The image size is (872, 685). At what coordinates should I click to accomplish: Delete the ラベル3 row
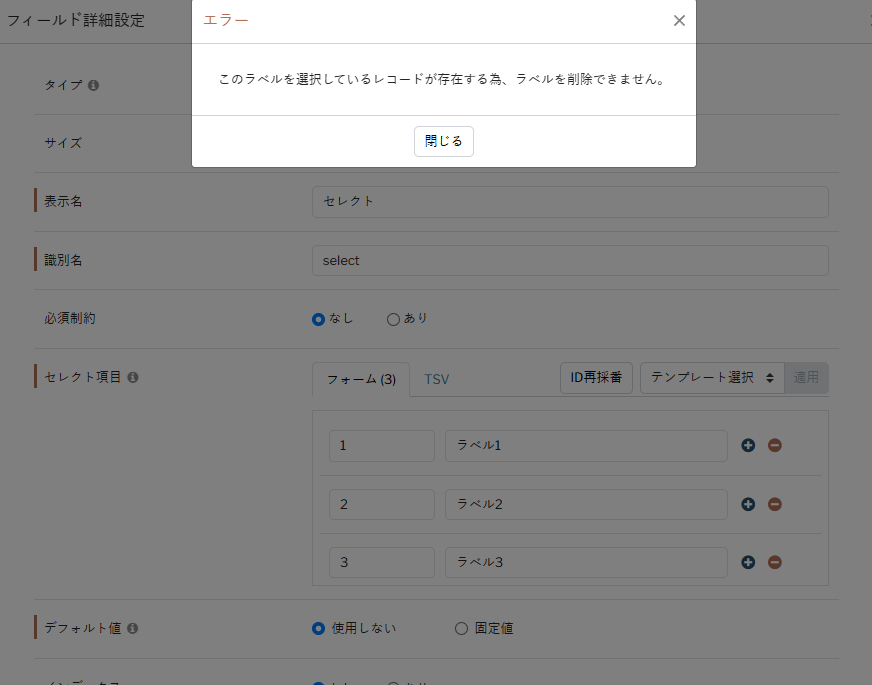774,562
